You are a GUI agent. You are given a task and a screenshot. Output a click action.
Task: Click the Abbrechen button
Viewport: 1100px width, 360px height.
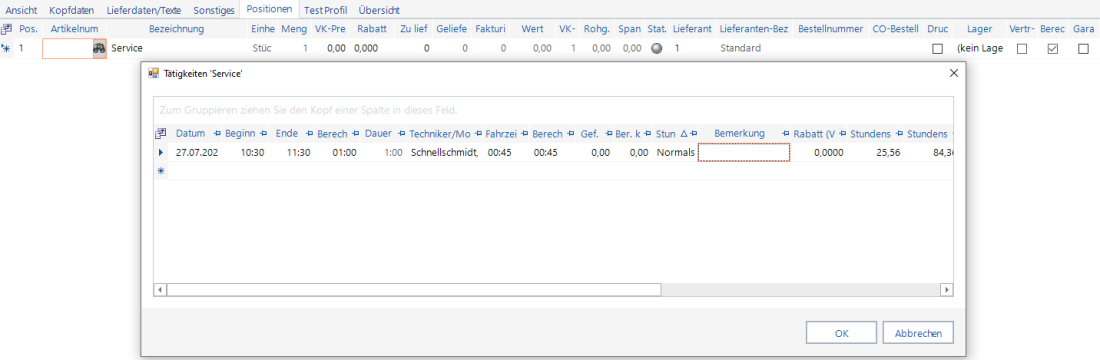point(918,333)
